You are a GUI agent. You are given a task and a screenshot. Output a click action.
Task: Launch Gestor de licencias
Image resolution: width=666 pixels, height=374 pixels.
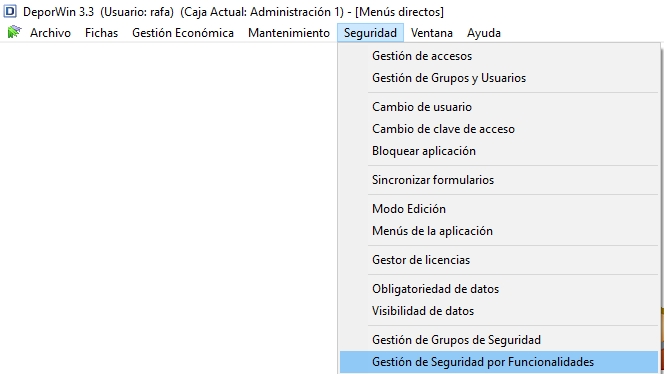(x=499, y=259)
